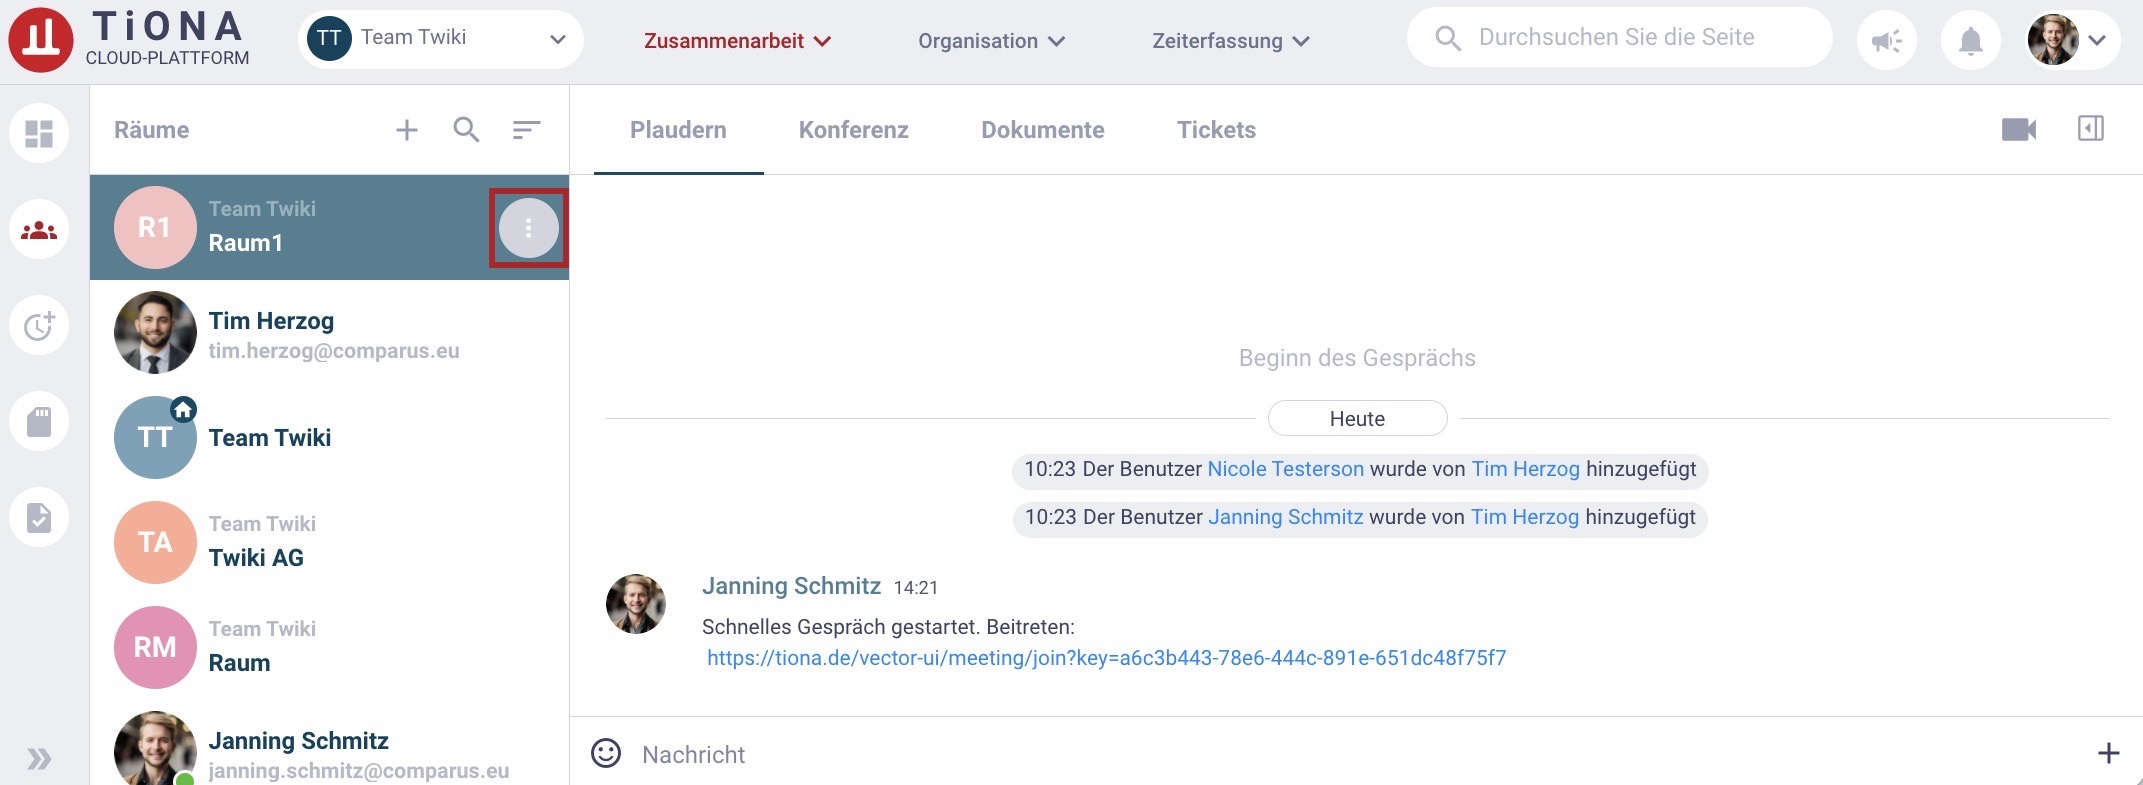Click the Nachricht message input

click(1360, 754)
